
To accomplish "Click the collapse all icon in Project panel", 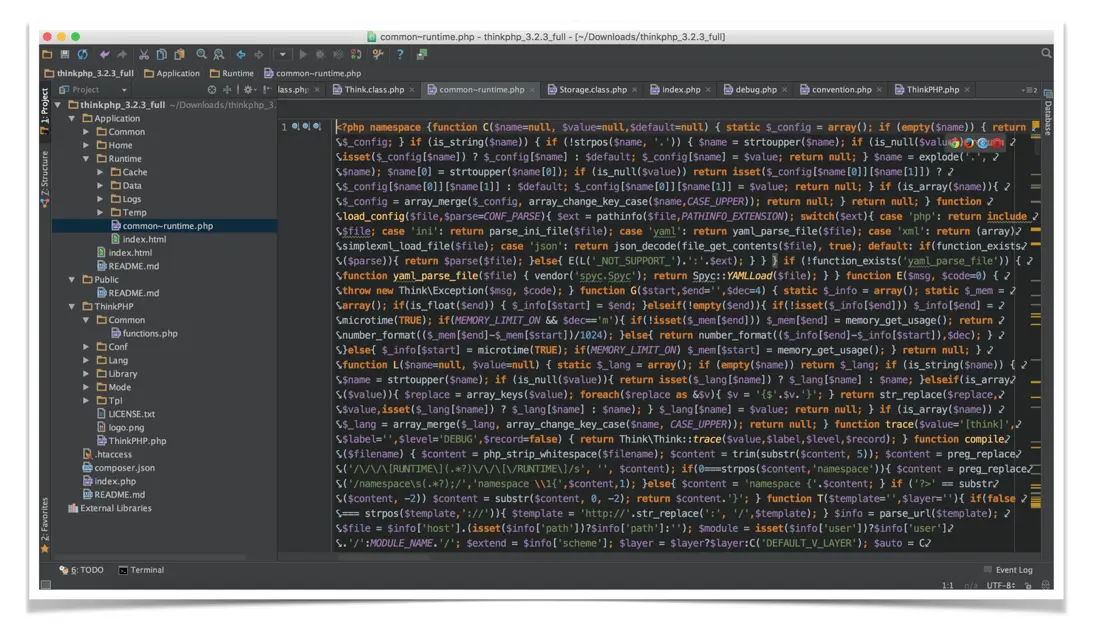I will (x=227, y=90).
